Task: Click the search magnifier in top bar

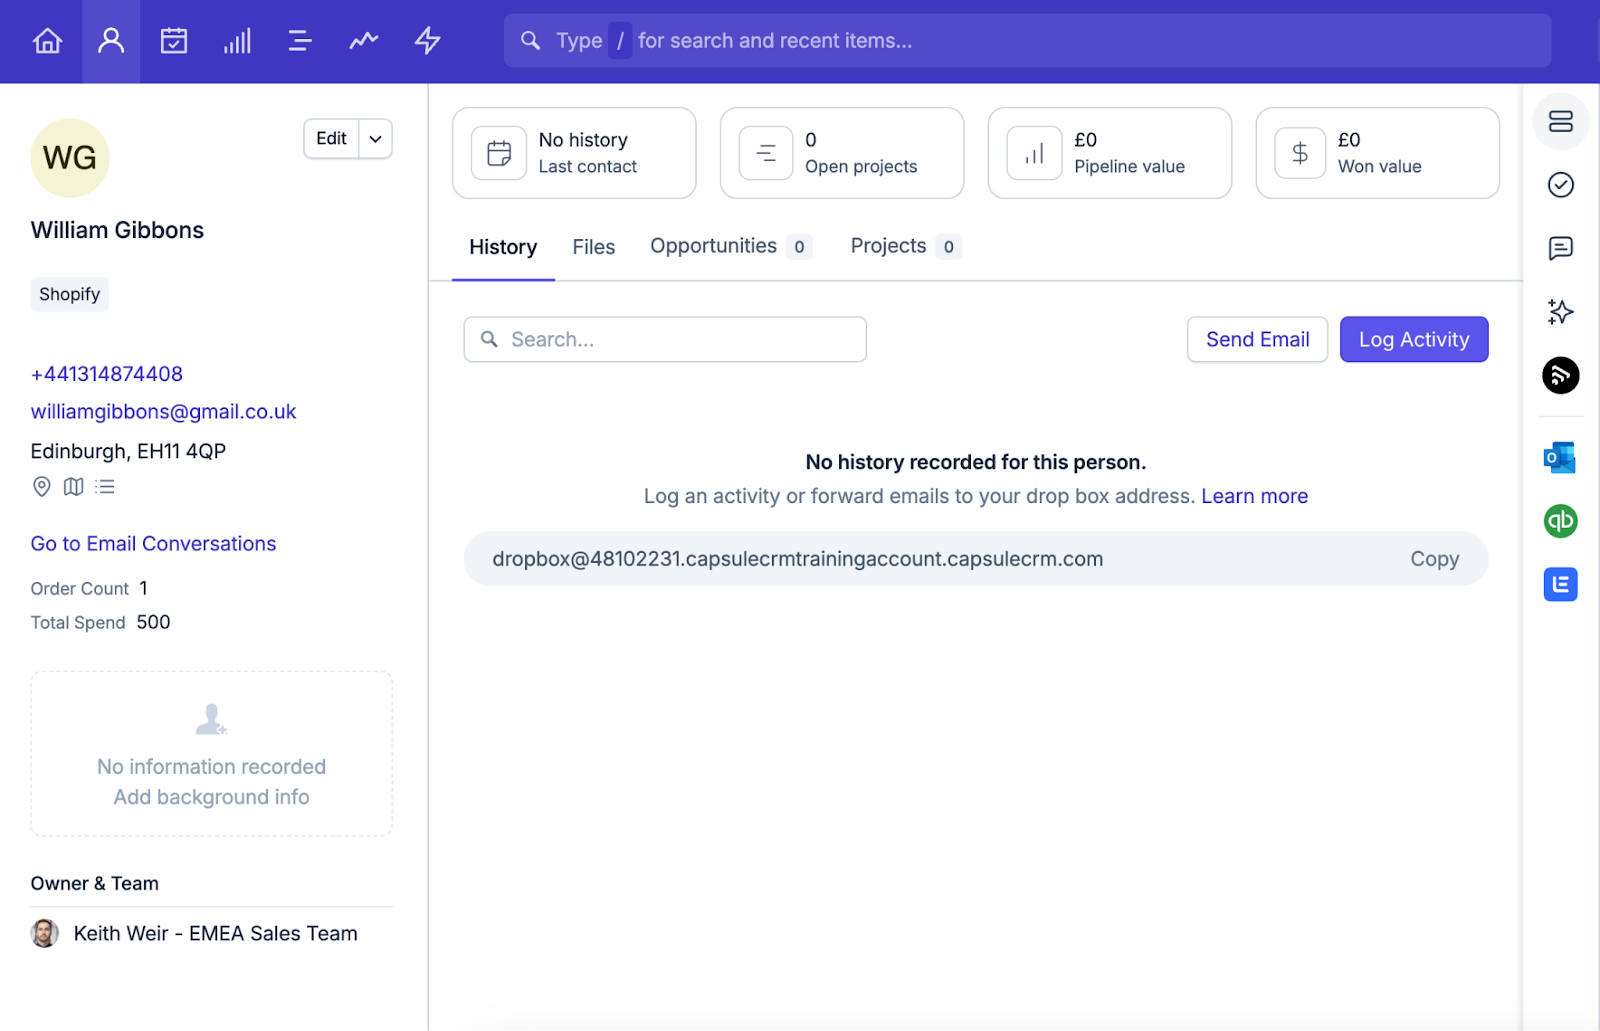Action: coord(530,40)
